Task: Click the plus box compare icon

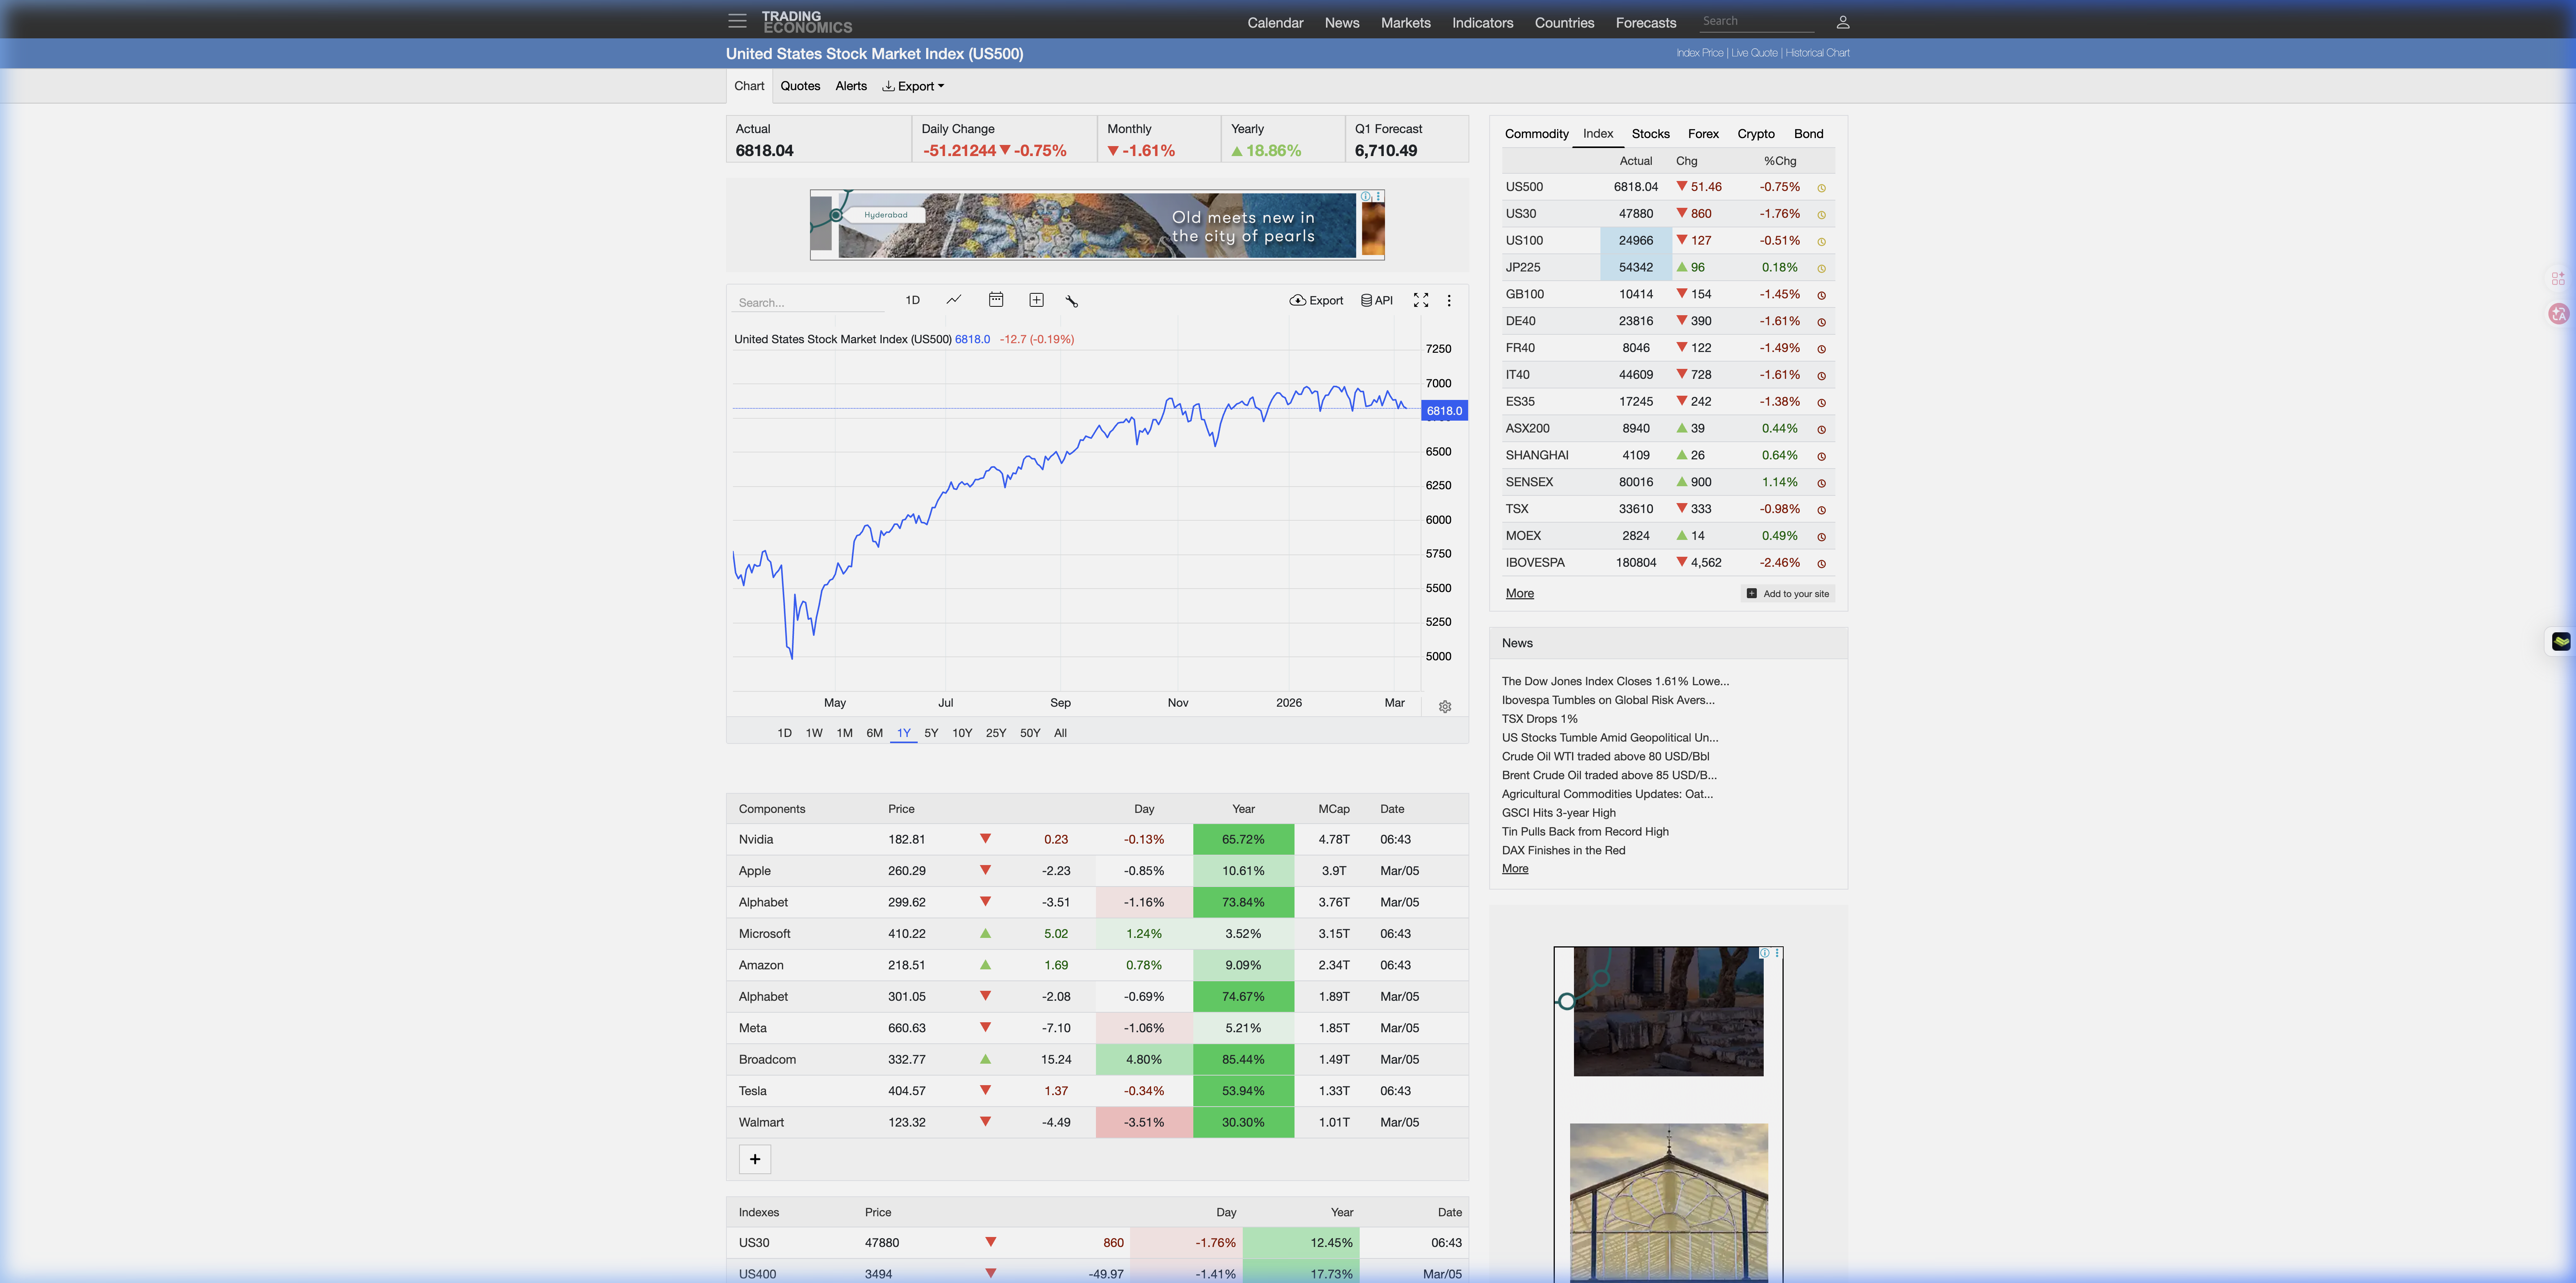Action: click(x=1036, y=300)
